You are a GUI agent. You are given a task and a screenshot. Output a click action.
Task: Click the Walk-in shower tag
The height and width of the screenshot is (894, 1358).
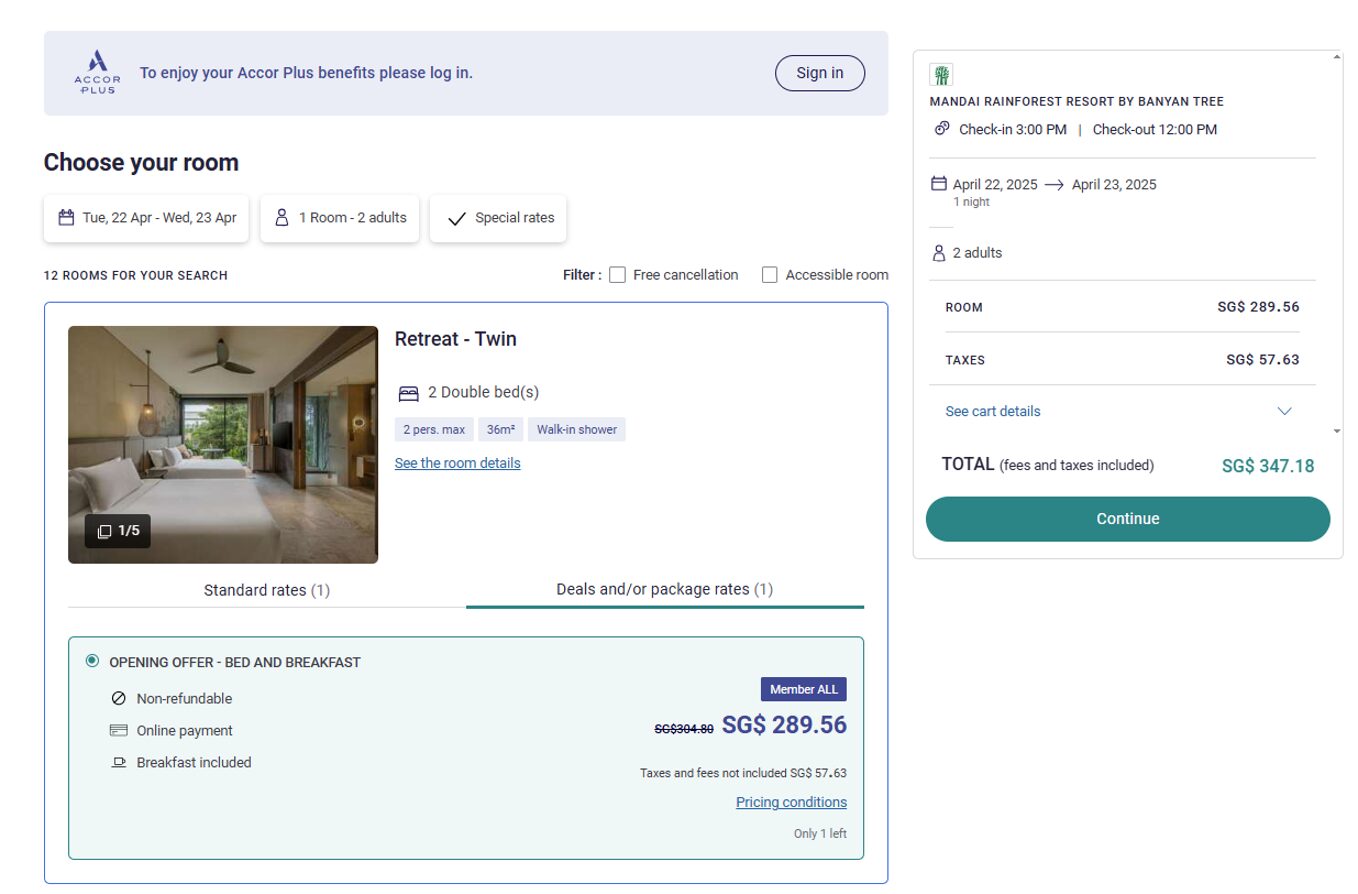coord(577,430)
